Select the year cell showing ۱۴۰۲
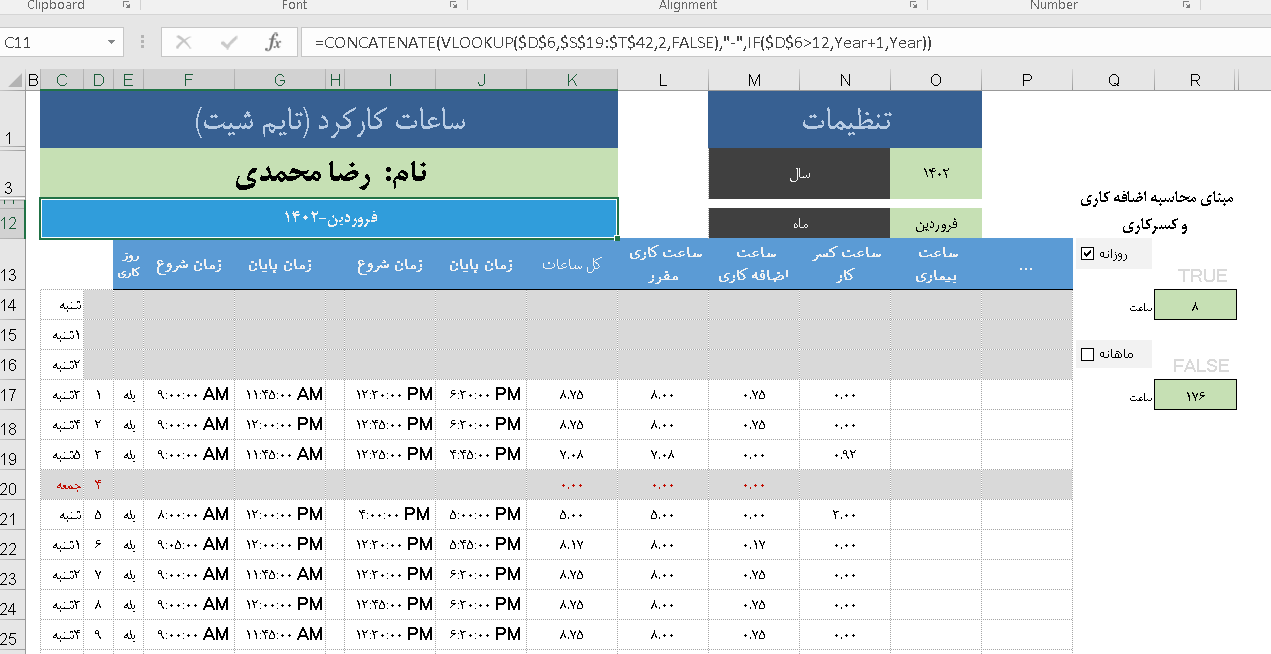This screenshot has height=654, width=1271. click(935, 172)
